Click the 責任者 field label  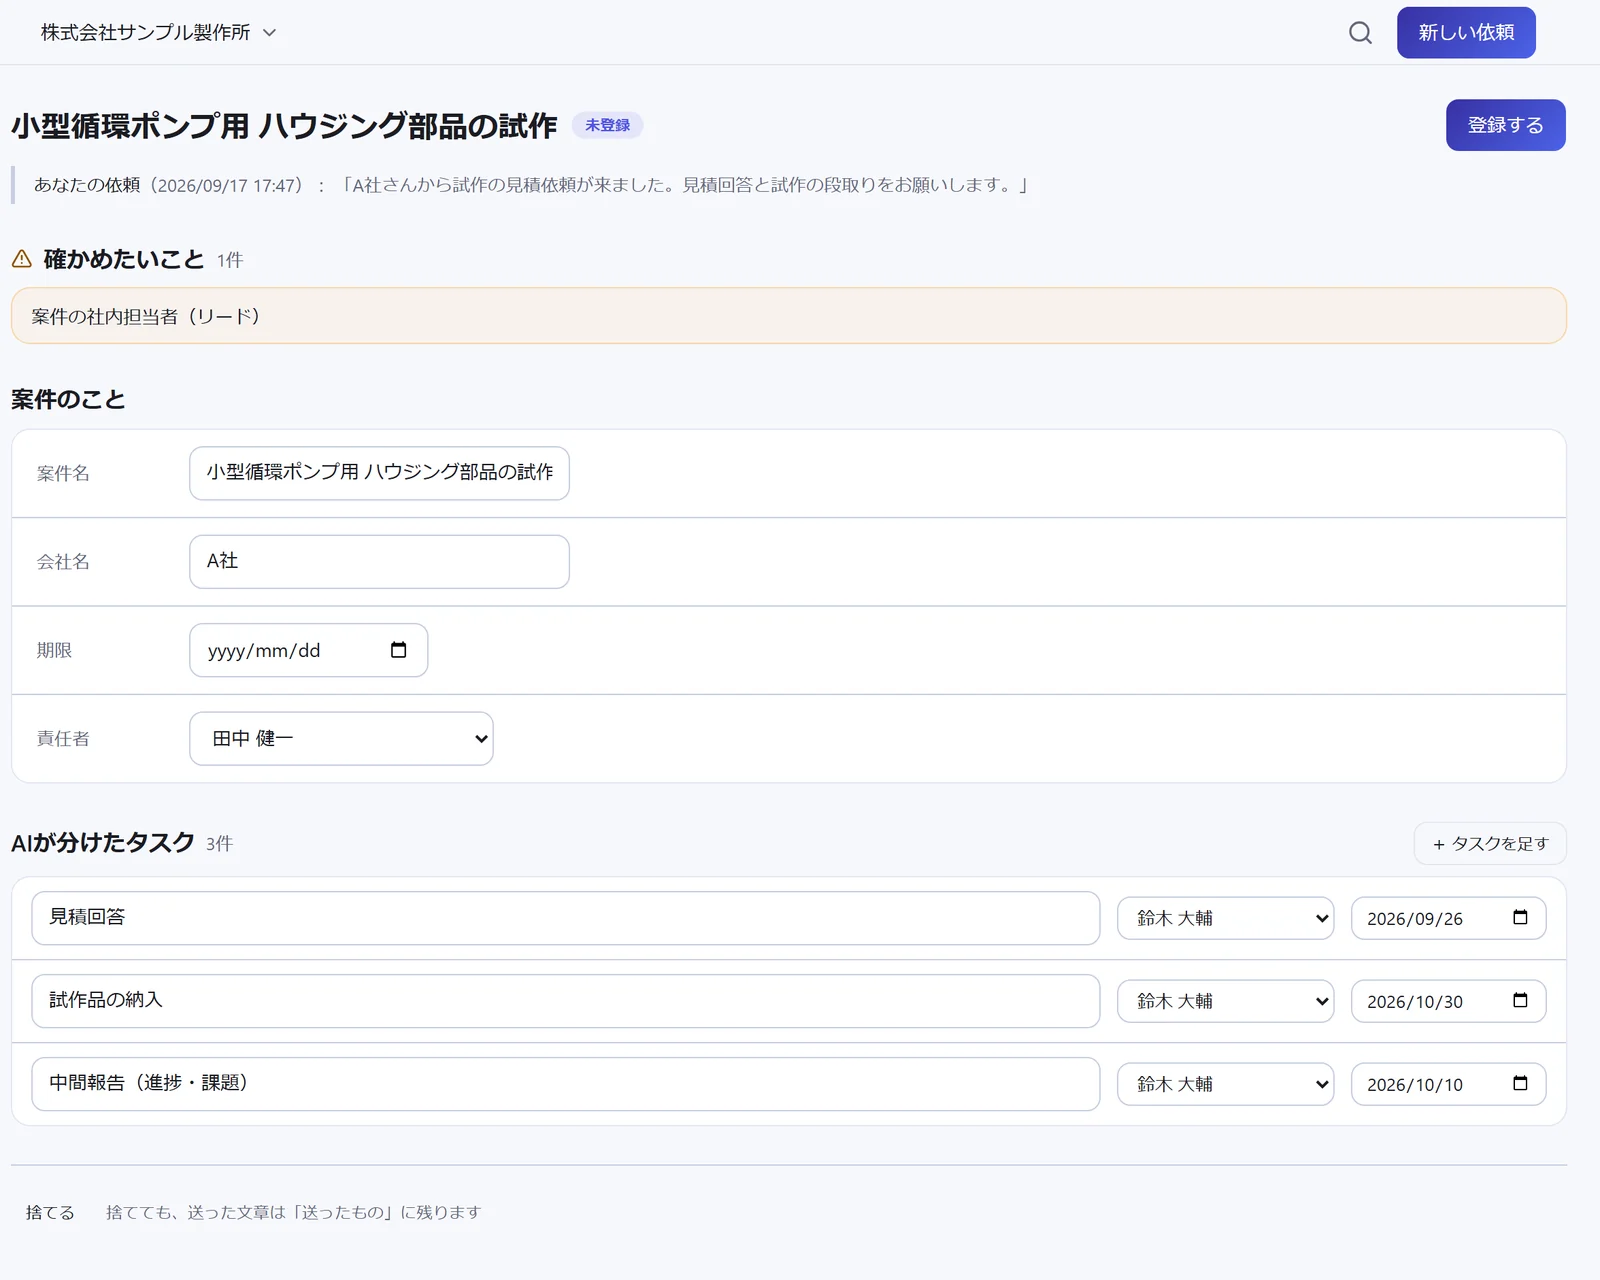63,739
